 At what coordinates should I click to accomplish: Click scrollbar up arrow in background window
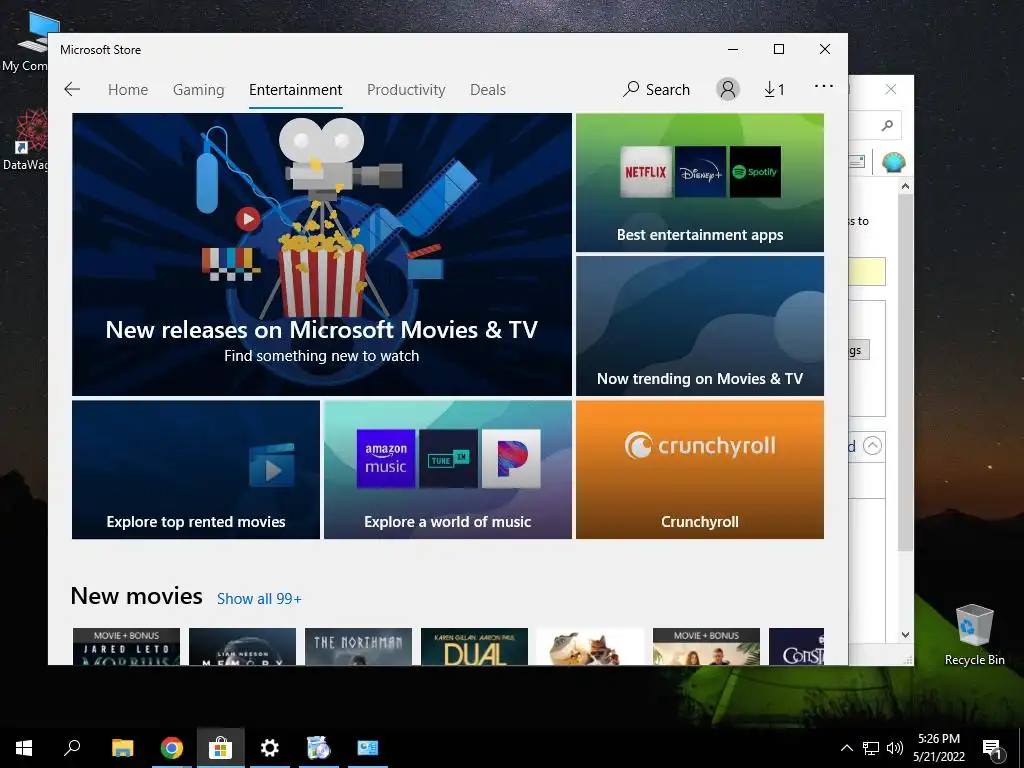click(905, 187)
